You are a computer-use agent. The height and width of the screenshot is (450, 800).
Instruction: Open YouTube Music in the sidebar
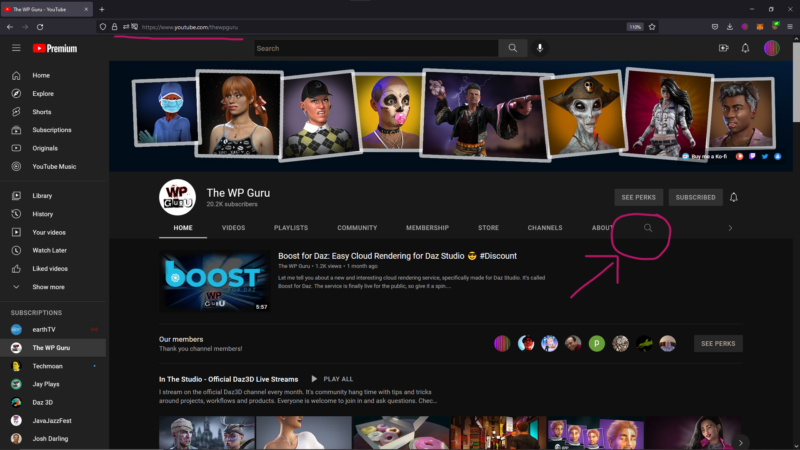[x=53, y=167]
